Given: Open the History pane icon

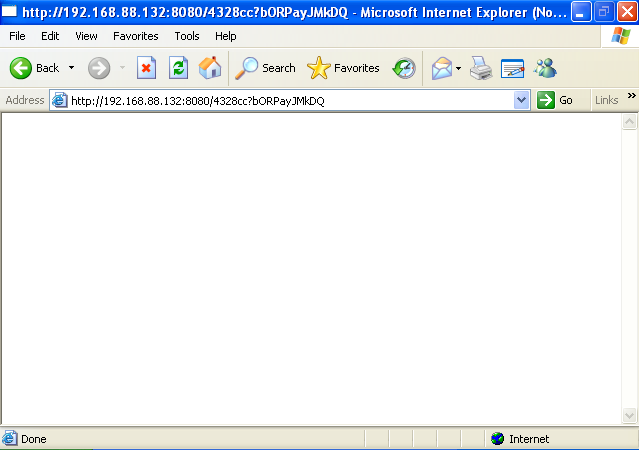Looking at the screenshot, I should (404, 68).
